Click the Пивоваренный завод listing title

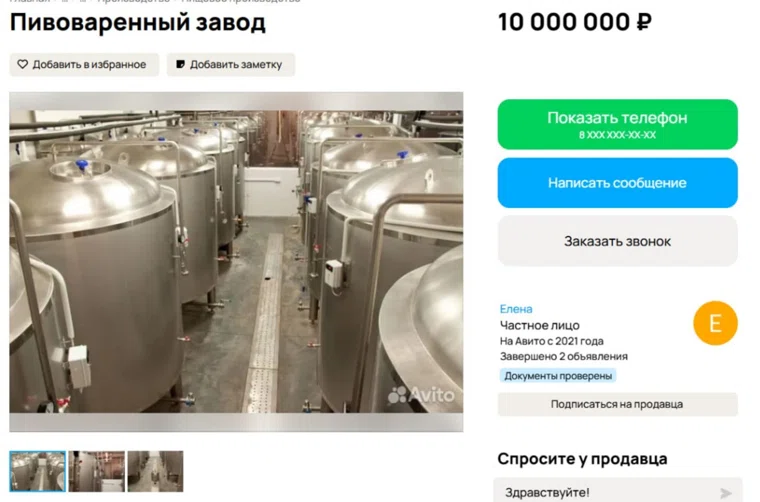point(138,23)
